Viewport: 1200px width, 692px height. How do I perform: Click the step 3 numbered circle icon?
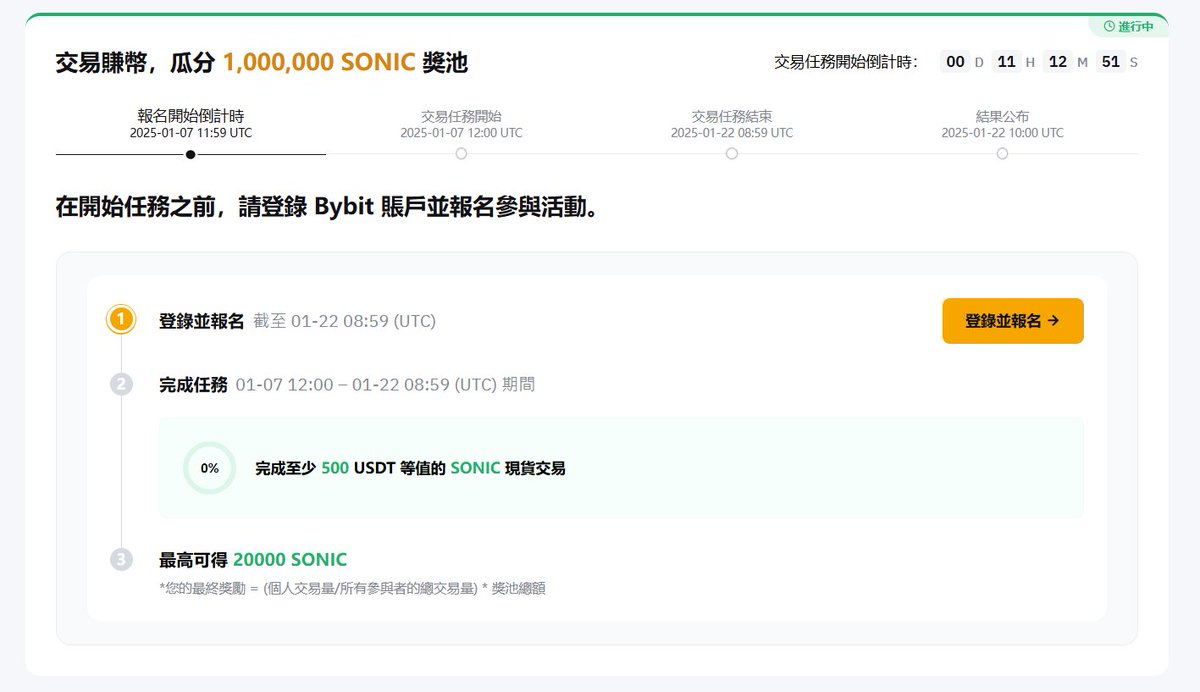point(121,559)
